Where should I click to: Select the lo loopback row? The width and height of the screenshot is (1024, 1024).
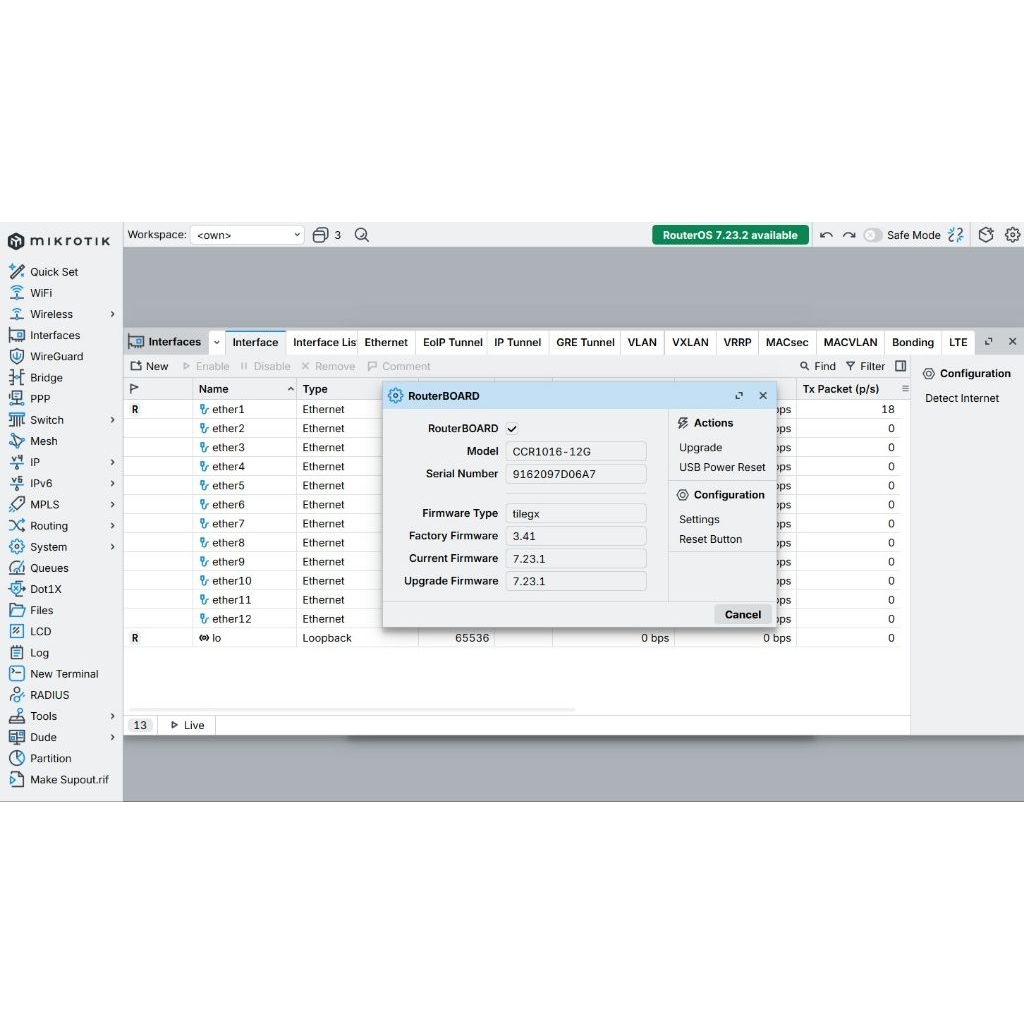click(513, 638)
